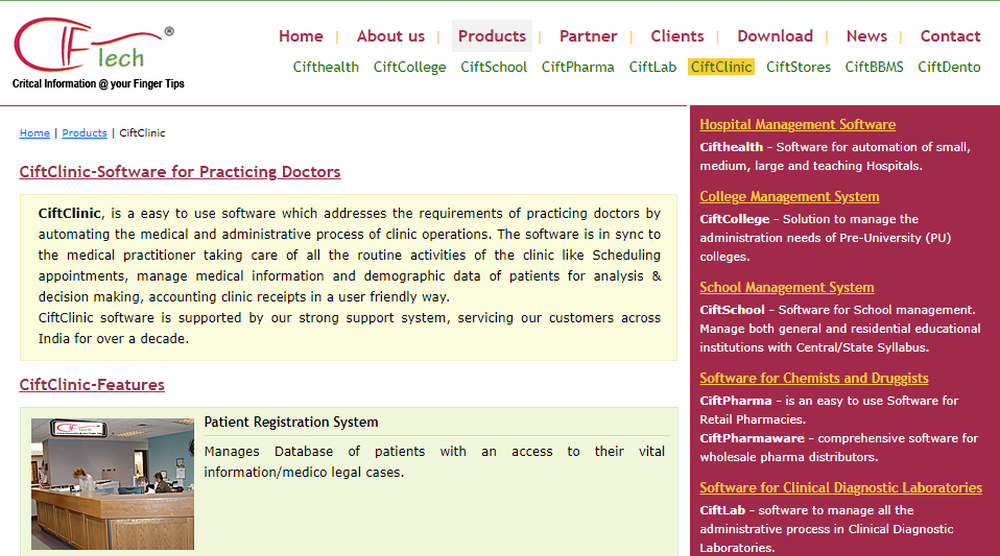Click the CIFTech logo
Image resolution: width=1000 pixels, height=556 pixels.
(94, 45)
